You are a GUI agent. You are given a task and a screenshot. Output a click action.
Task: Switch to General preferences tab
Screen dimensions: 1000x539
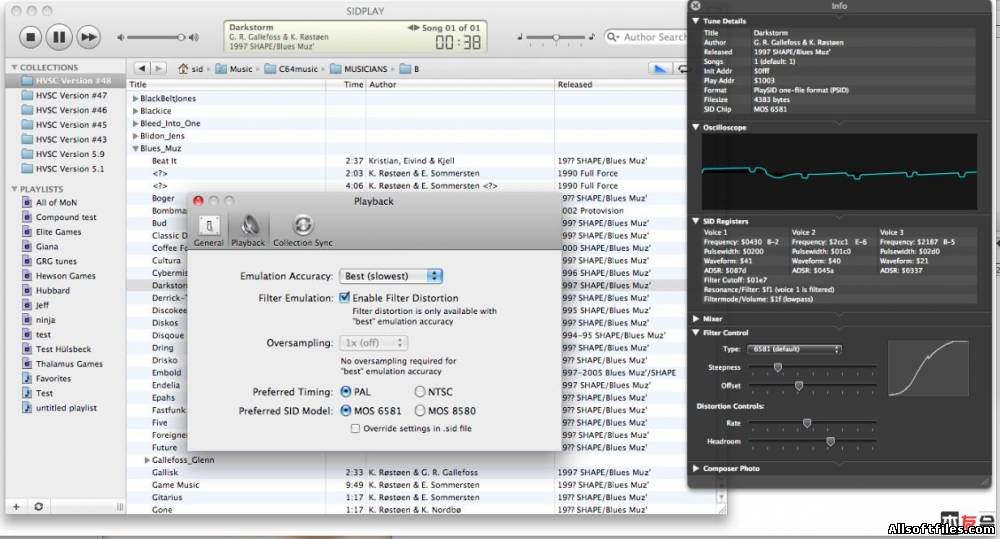(x=209, y=231)
